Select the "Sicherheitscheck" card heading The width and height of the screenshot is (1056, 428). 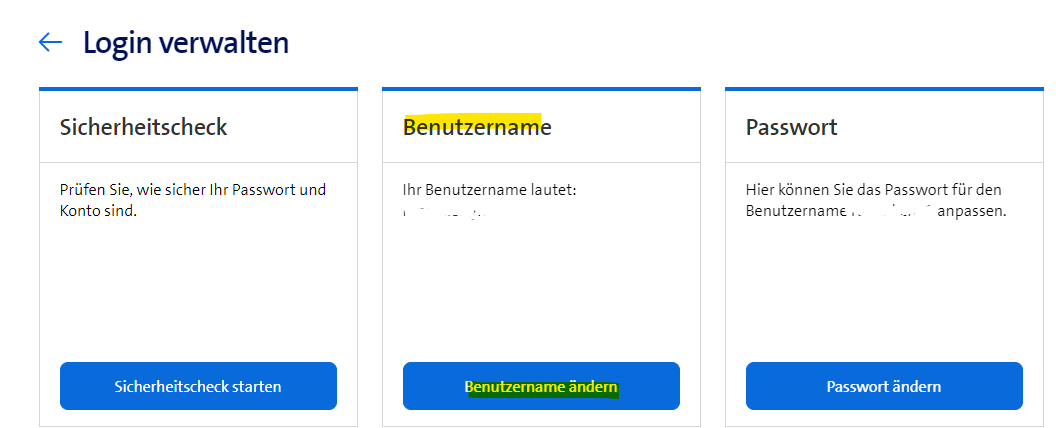point(143,127)
